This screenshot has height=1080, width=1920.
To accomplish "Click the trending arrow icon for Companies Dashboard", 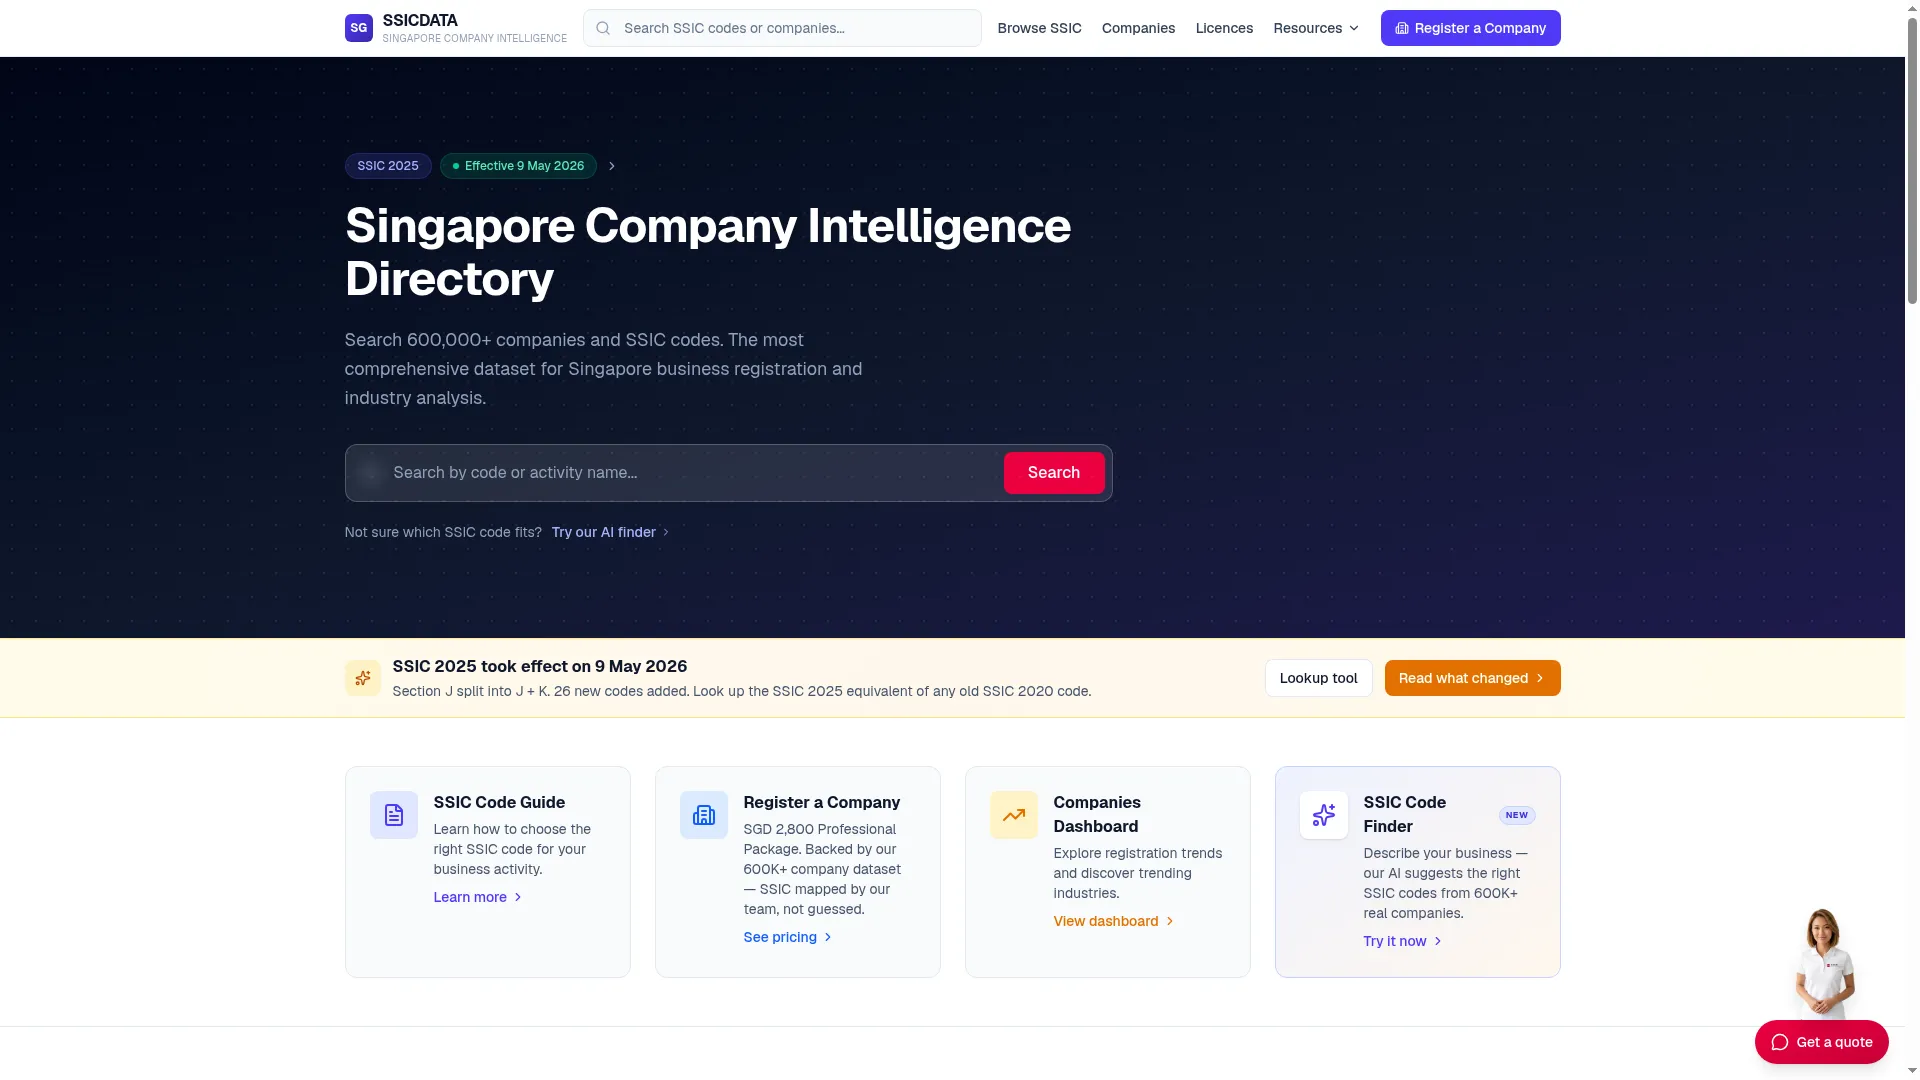I will (1014, 815).
